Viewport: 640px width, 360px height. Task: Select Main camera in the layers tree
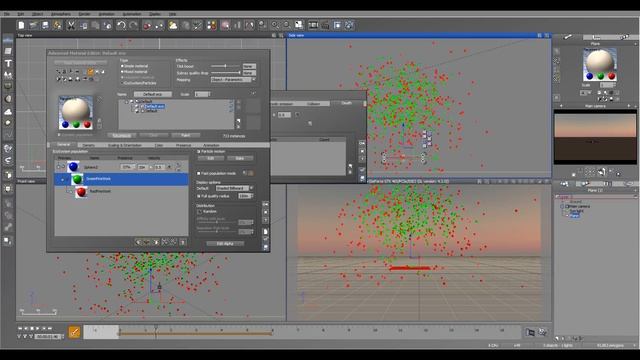click(x=578, y=207)
